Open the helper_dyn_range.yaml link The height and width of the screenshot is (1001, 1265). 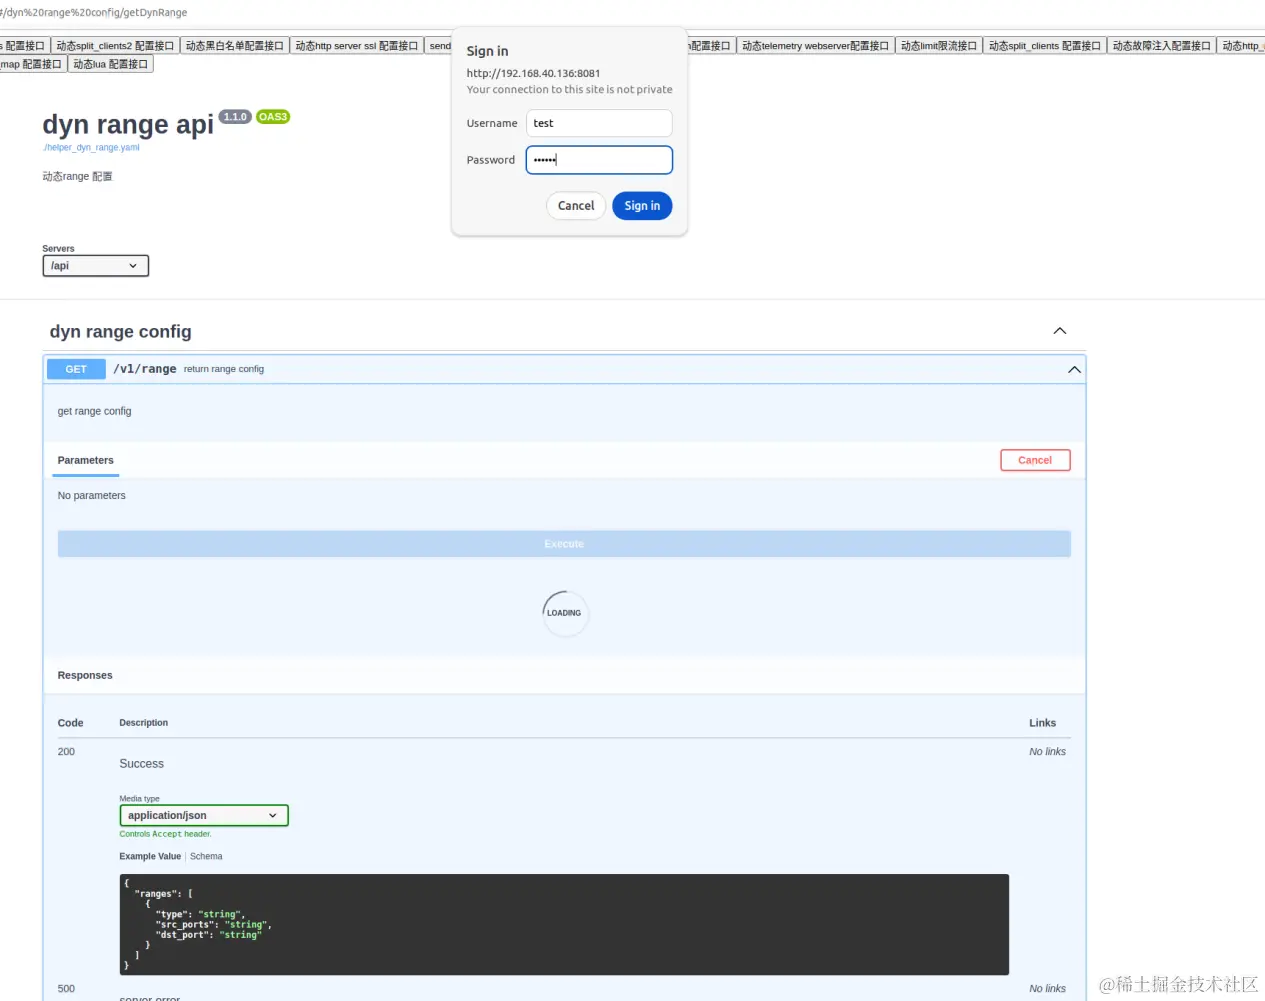point(91,148)
